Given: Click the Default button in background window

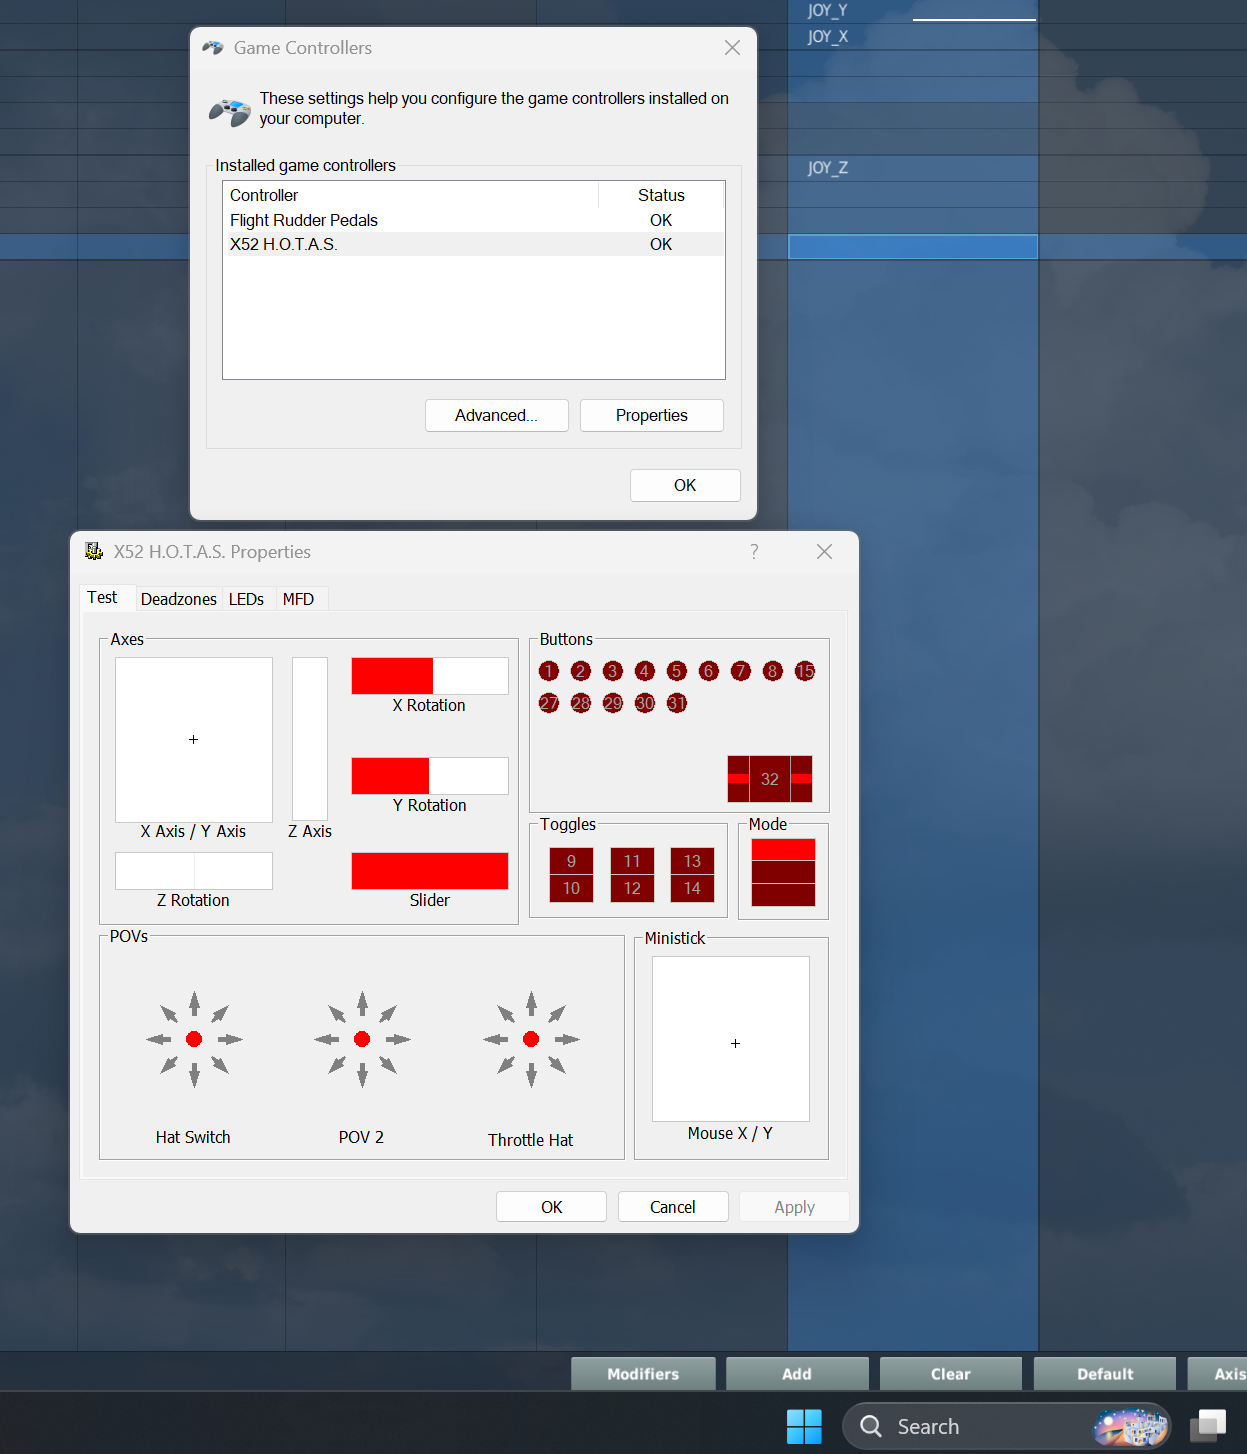Looking at the screenshot, I should 1105,1374.
